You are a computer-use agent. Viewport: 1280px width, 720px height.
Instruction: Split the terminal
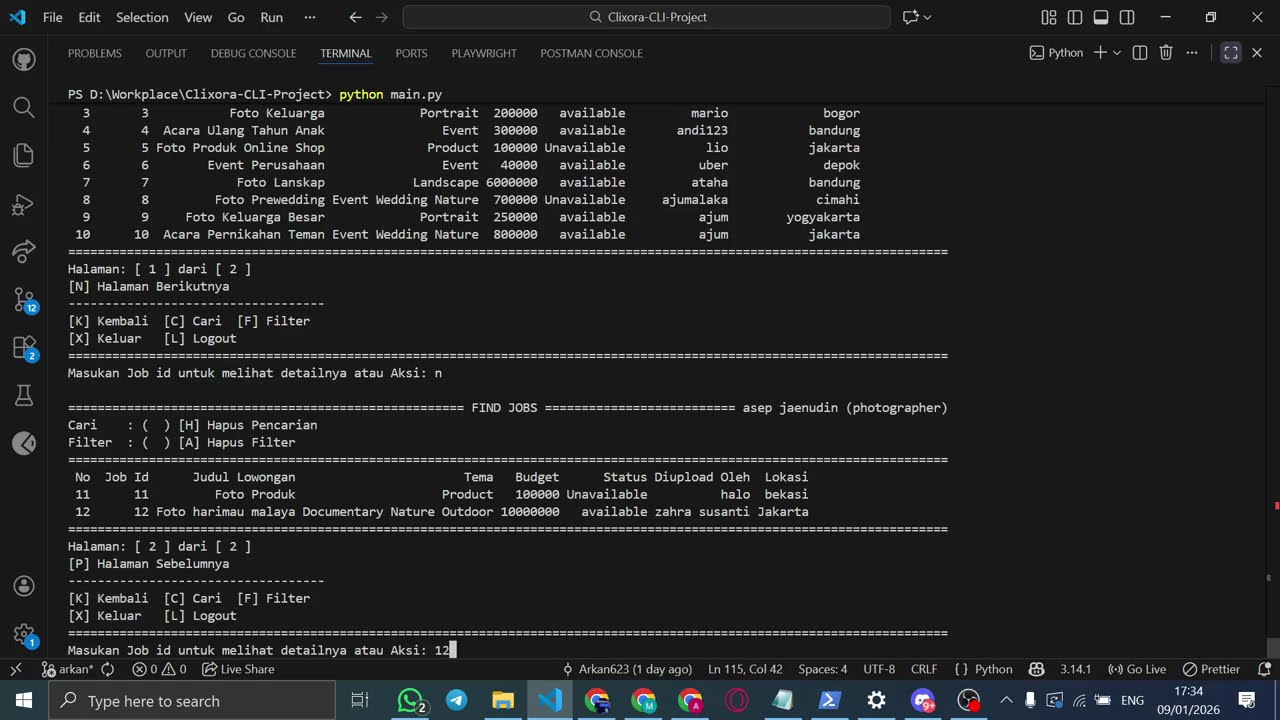[x=1140, y=53]
